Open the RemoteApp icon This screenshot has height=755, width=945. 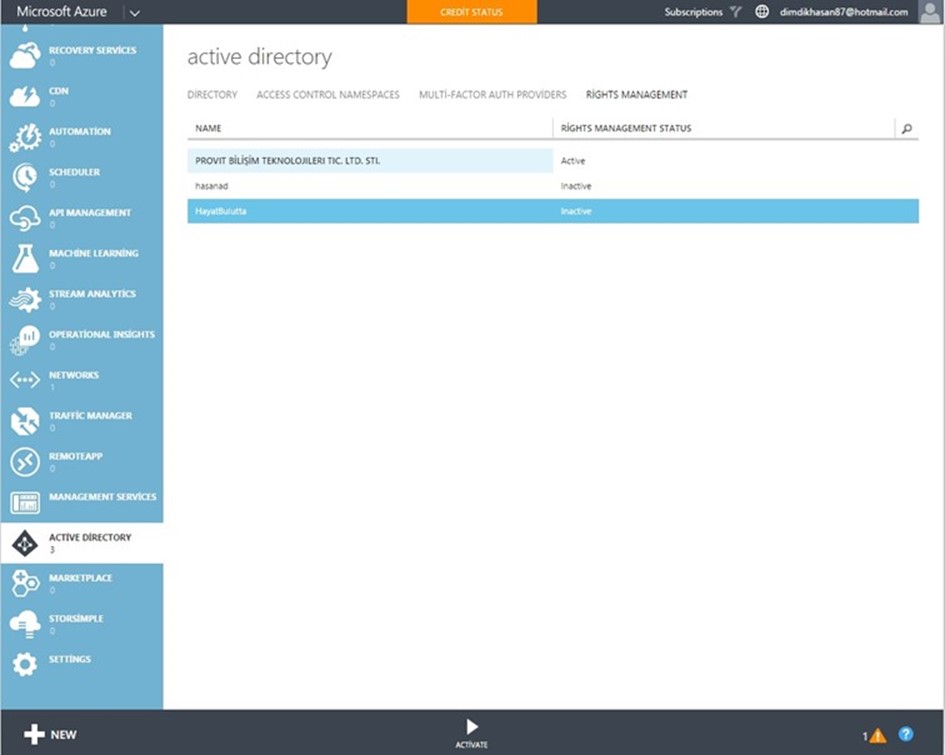click(25, 462)
